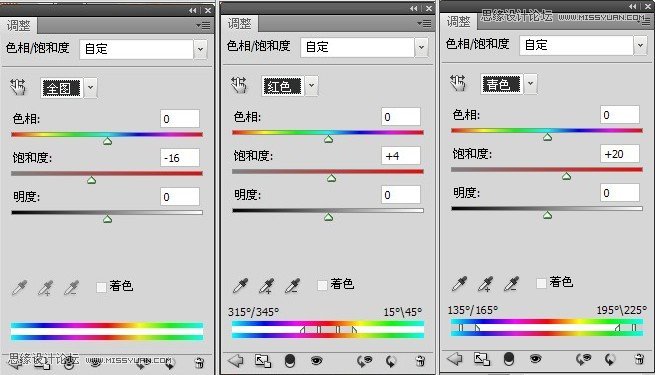Clip to layer icon in Cyans panel
This screenshot has width=655, height=375.
pyautogui.click(x=508, y=359)
